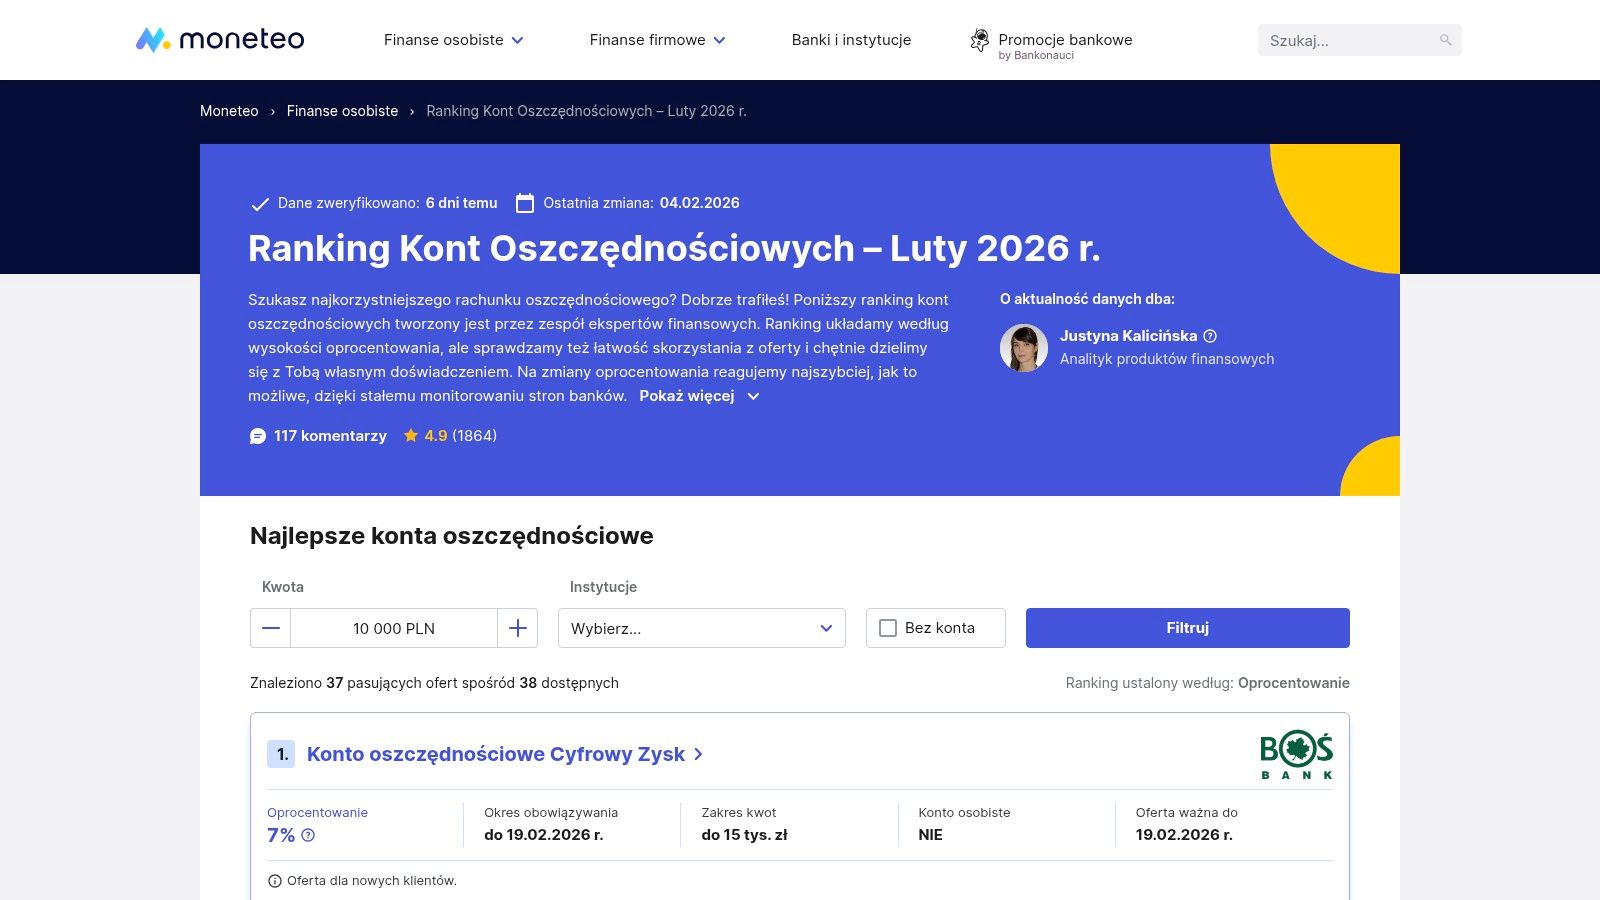Decrease amount with the minus button
1600x900 pixels.
[271, 628]
